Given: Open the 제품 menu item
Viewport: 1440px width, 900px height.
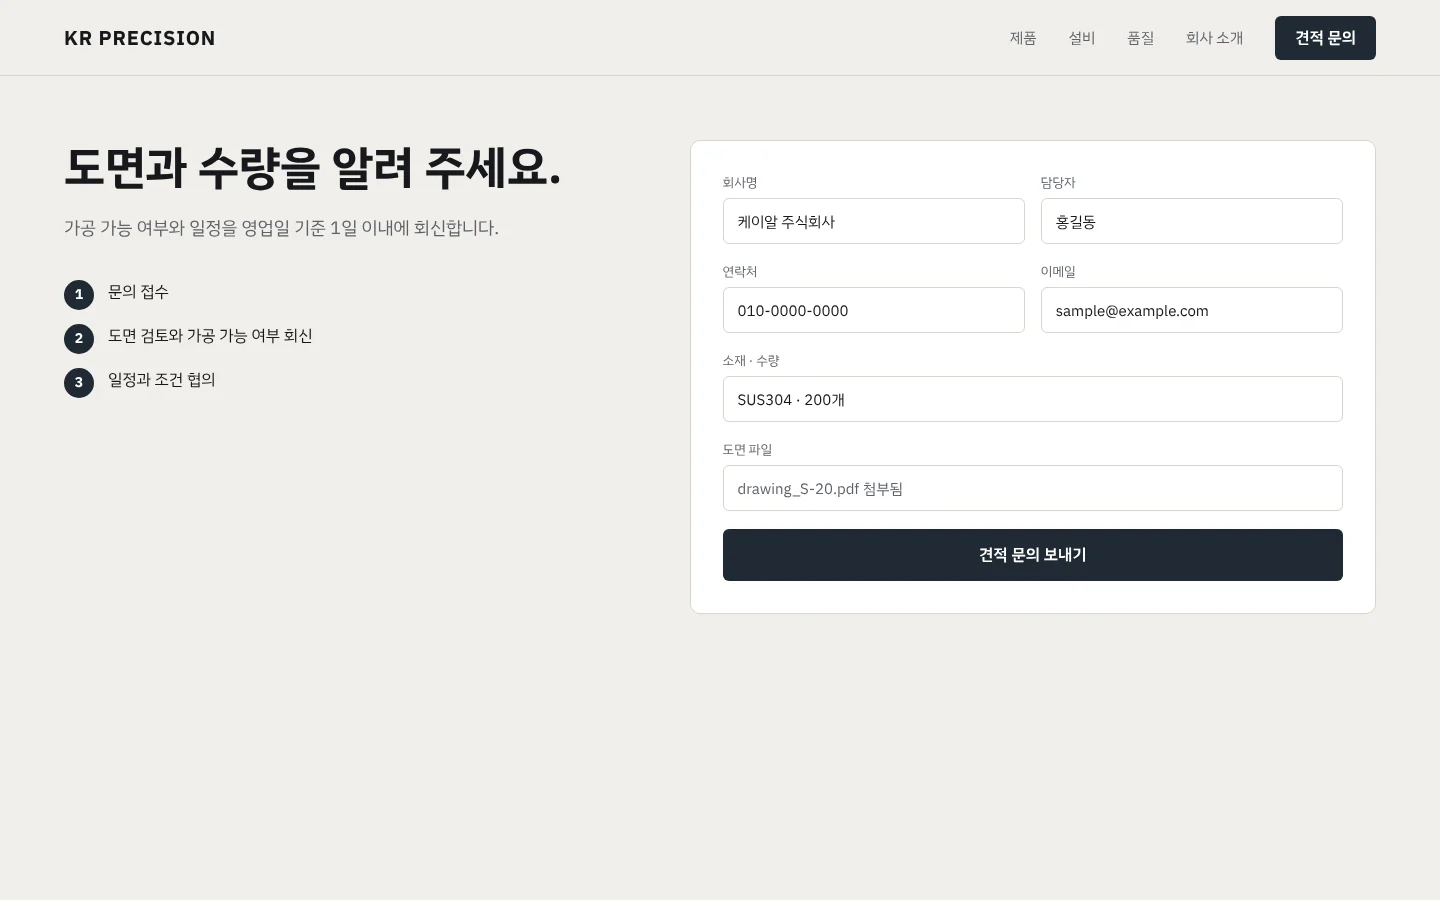Looking at the screenshot, I should point(1023,38).
